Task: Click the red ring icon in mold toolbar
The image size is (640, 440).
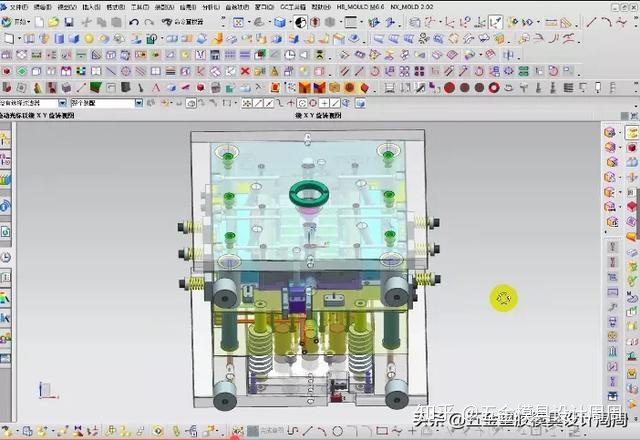Action: pyautogui.click(x=494, y=87)
